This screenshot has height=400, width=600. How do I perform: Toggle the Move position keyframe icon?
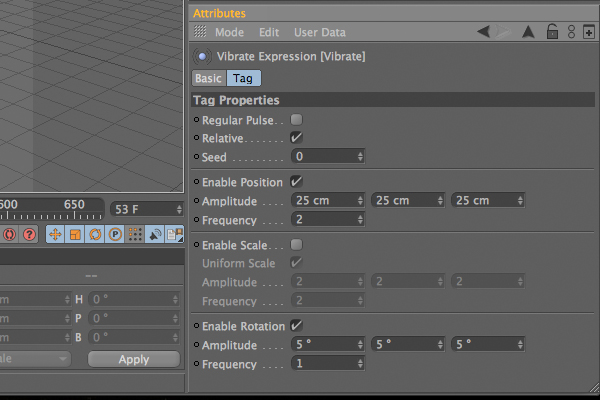click(x=55, y=234)
